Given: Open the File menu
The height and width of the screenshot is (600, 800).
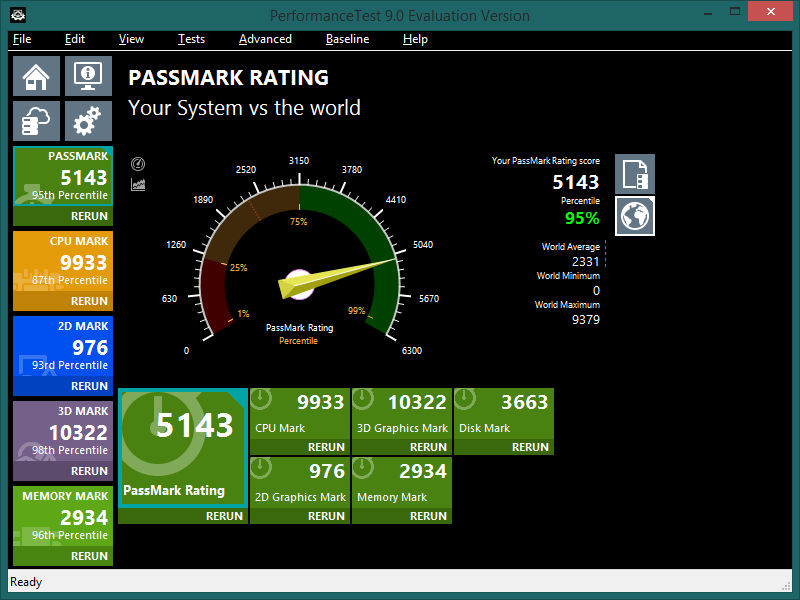Looking at the screenshot, I should click(x=22, y=39).
